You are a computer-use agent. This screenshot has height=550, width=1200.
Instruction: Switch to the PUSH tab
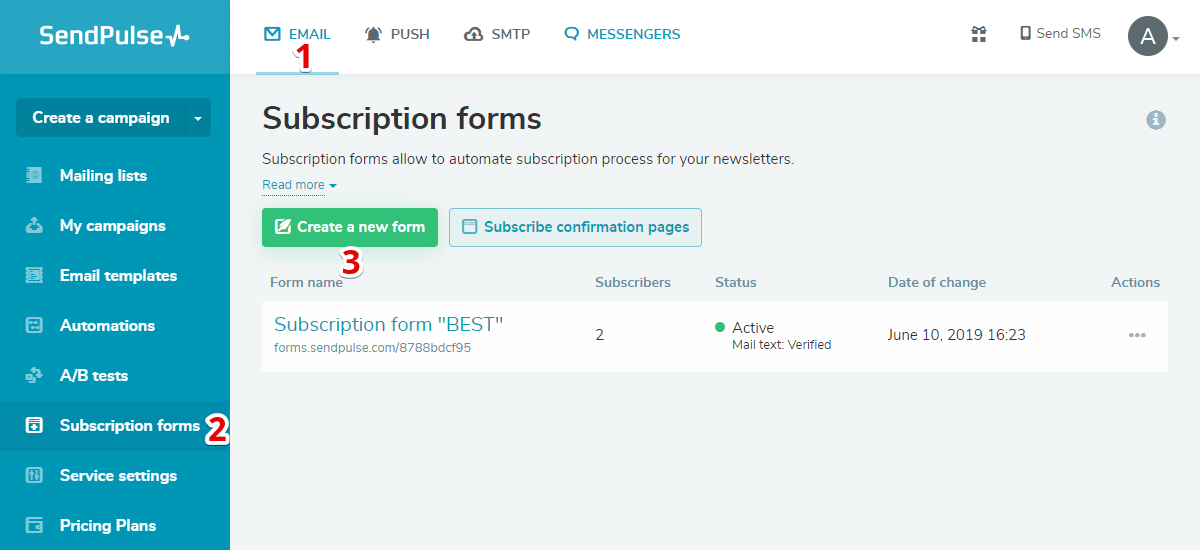[x=398, y=34]
